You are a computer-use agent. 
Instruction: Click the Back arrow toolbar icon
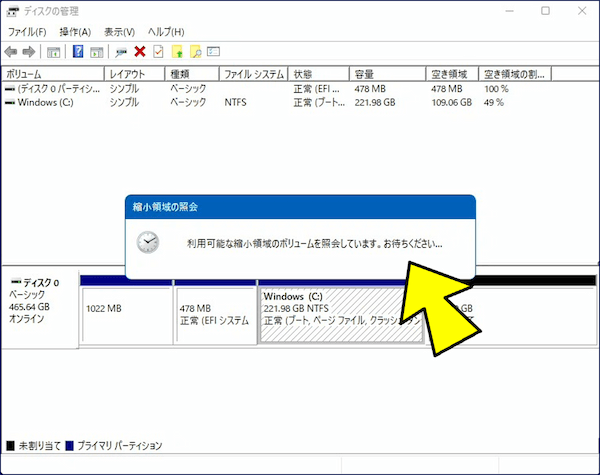click(11, 52)
